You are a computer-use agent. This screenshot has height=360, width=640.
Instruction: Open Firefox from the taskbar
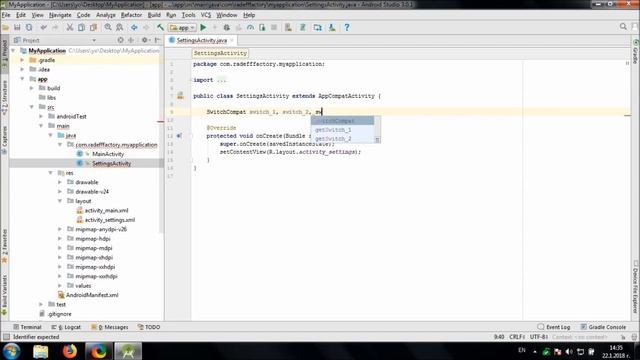(x=70, y=351)
